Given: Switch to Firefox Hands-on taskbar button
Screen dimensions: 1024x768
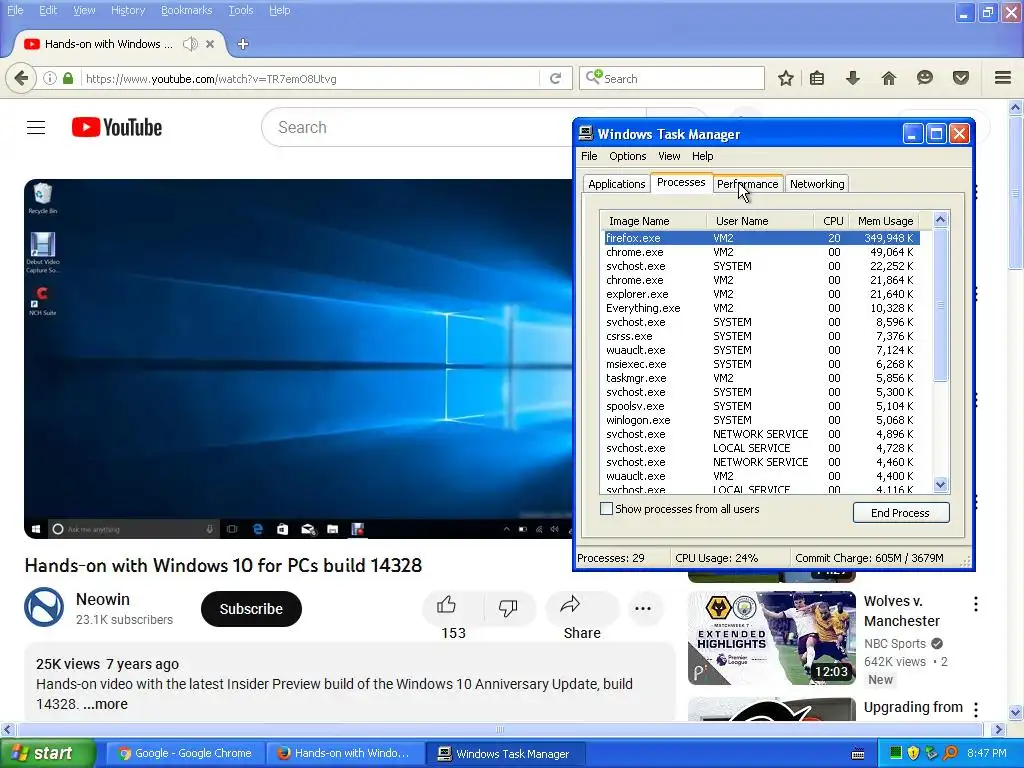Looking at the screenshot, I should click(x=344, y=753).
